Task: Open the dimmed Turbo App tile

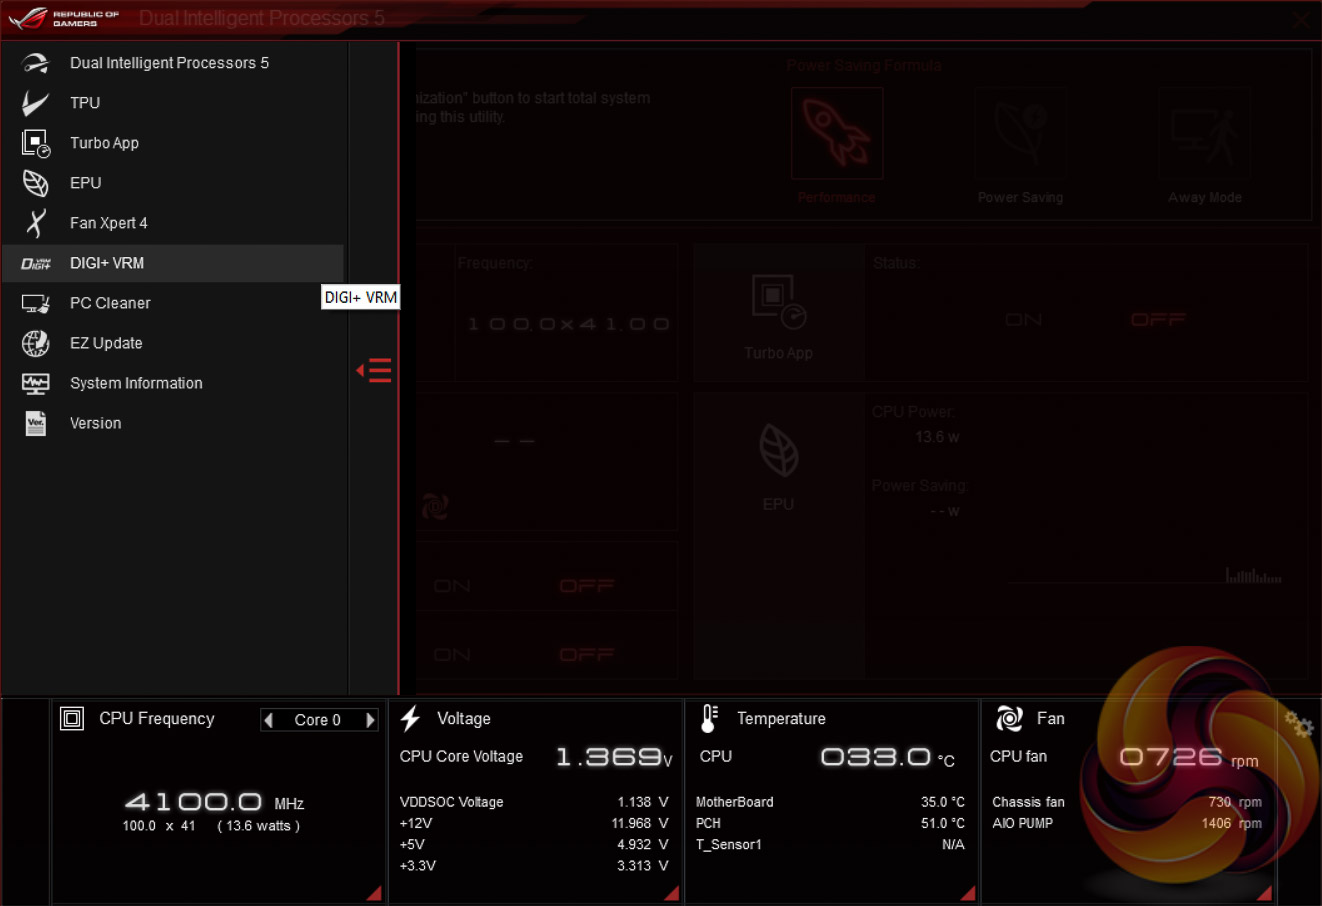Action: pyautogui.click(x=779, y=312)
